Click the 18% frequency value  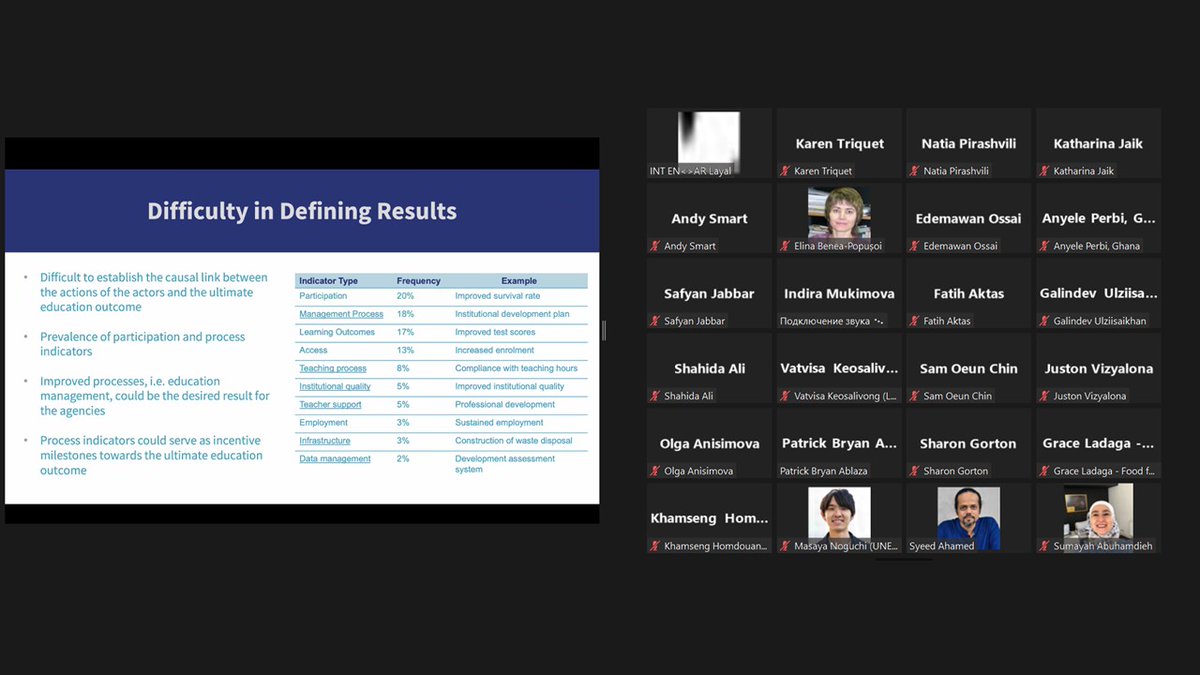click(405, 314)
